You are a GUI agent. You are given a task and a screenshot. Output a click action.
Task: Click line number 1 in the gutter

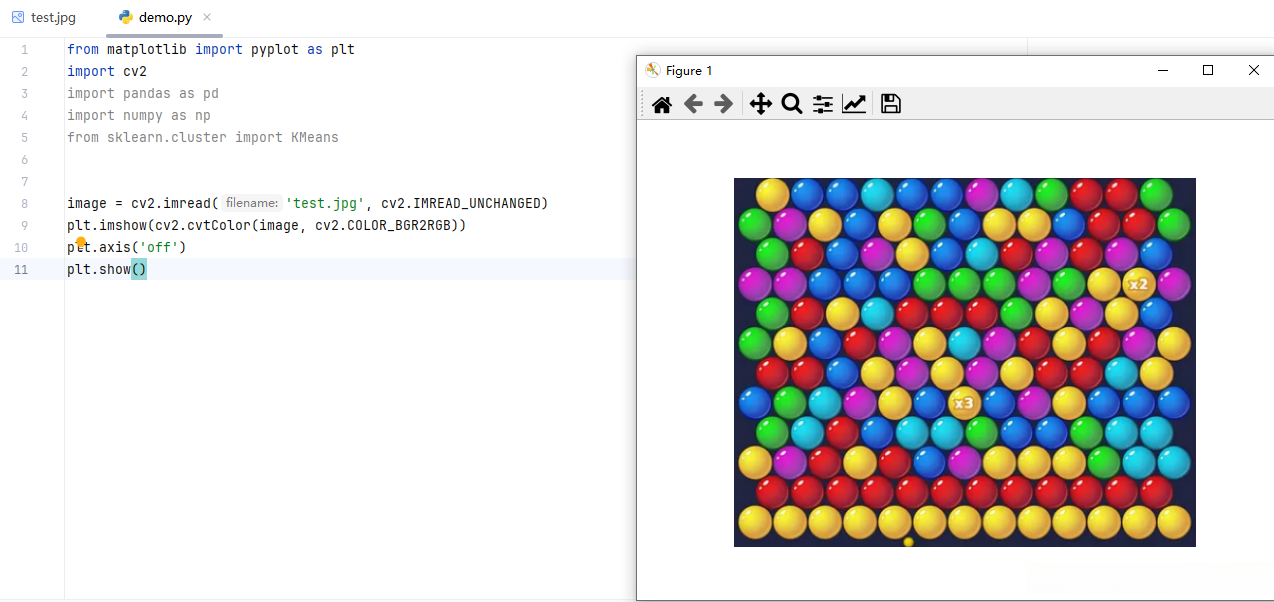(x=23, y=49)
